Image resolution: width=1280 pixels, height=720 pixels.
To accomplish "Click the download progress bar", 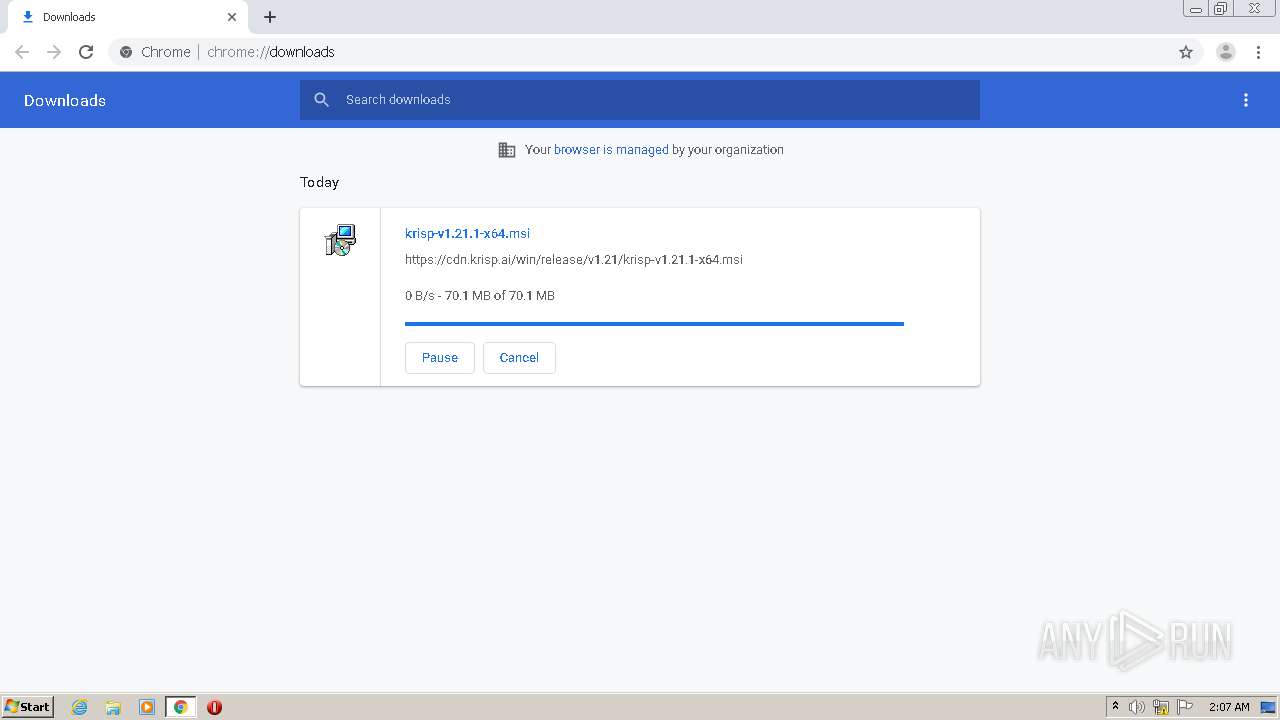I will click(654, 324).
